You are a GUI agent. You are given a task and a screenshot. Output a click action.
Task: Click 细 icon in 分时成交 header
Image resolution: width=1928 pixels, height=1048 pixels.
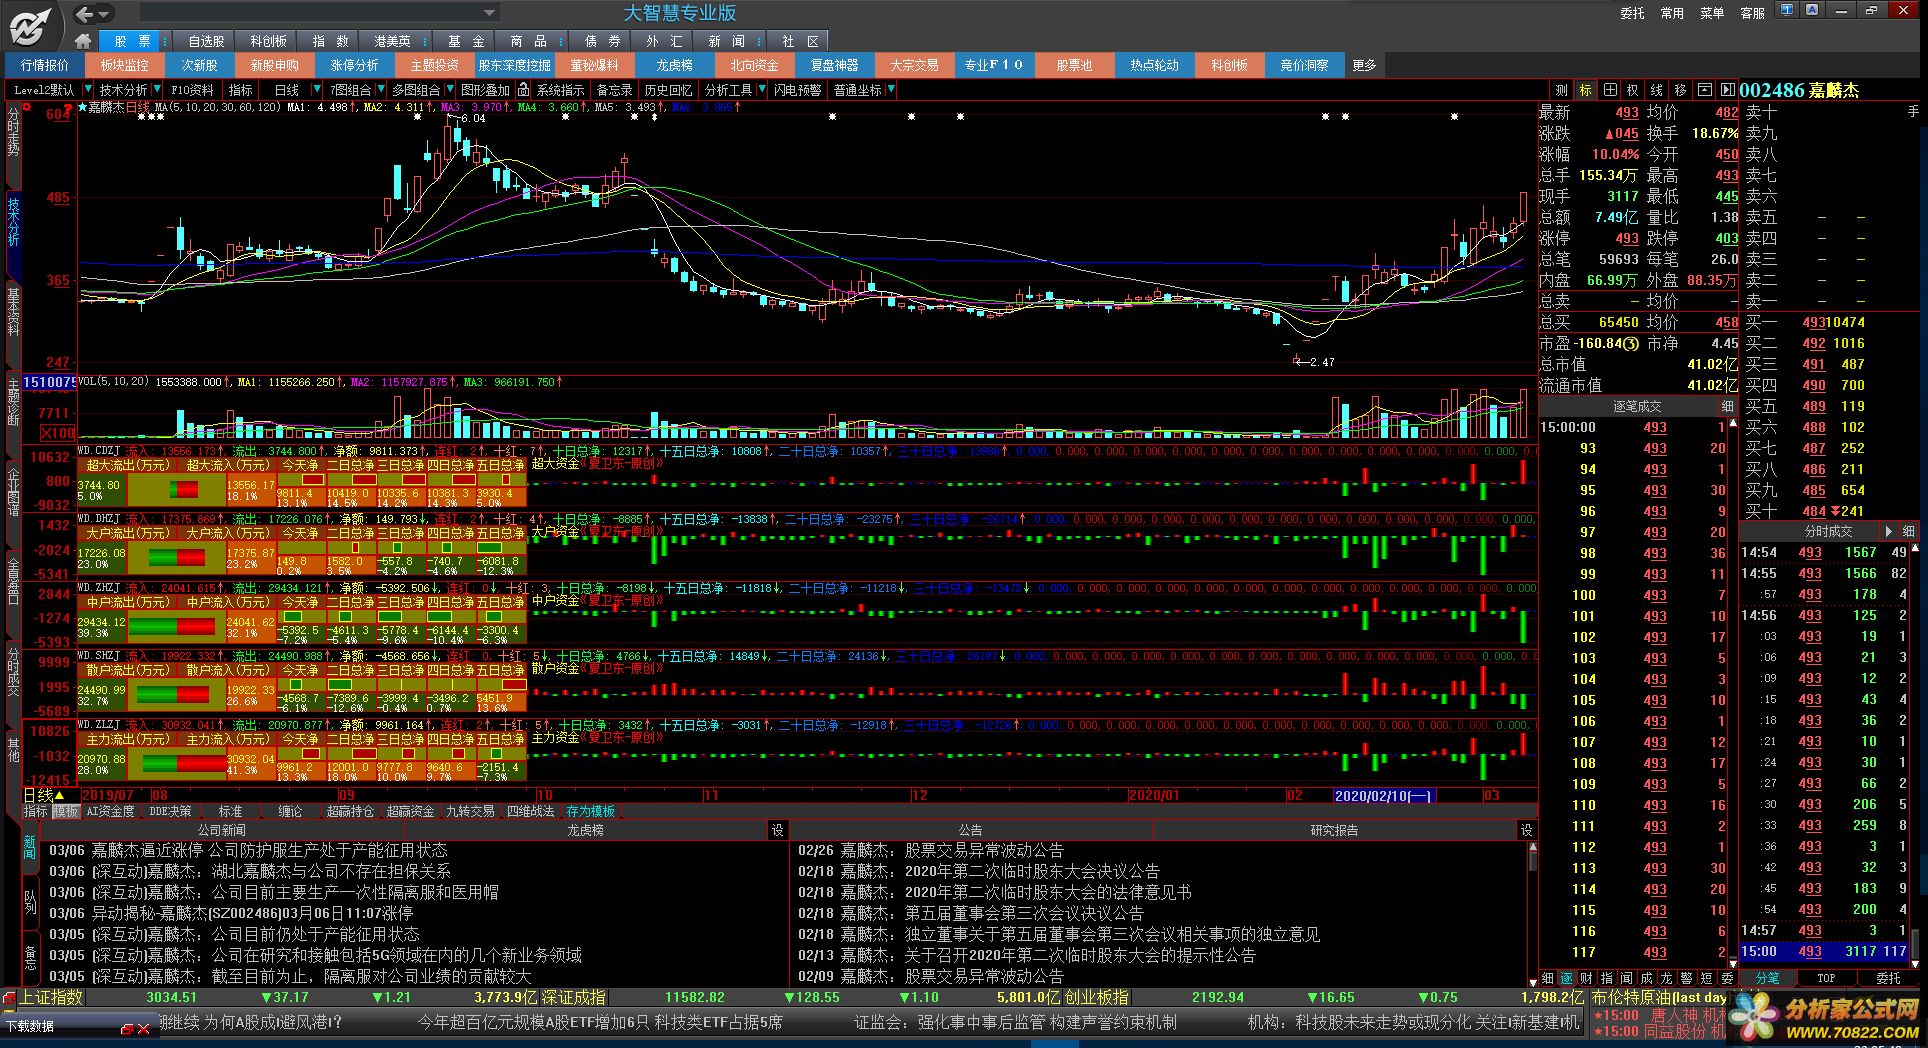point(1908,531)
